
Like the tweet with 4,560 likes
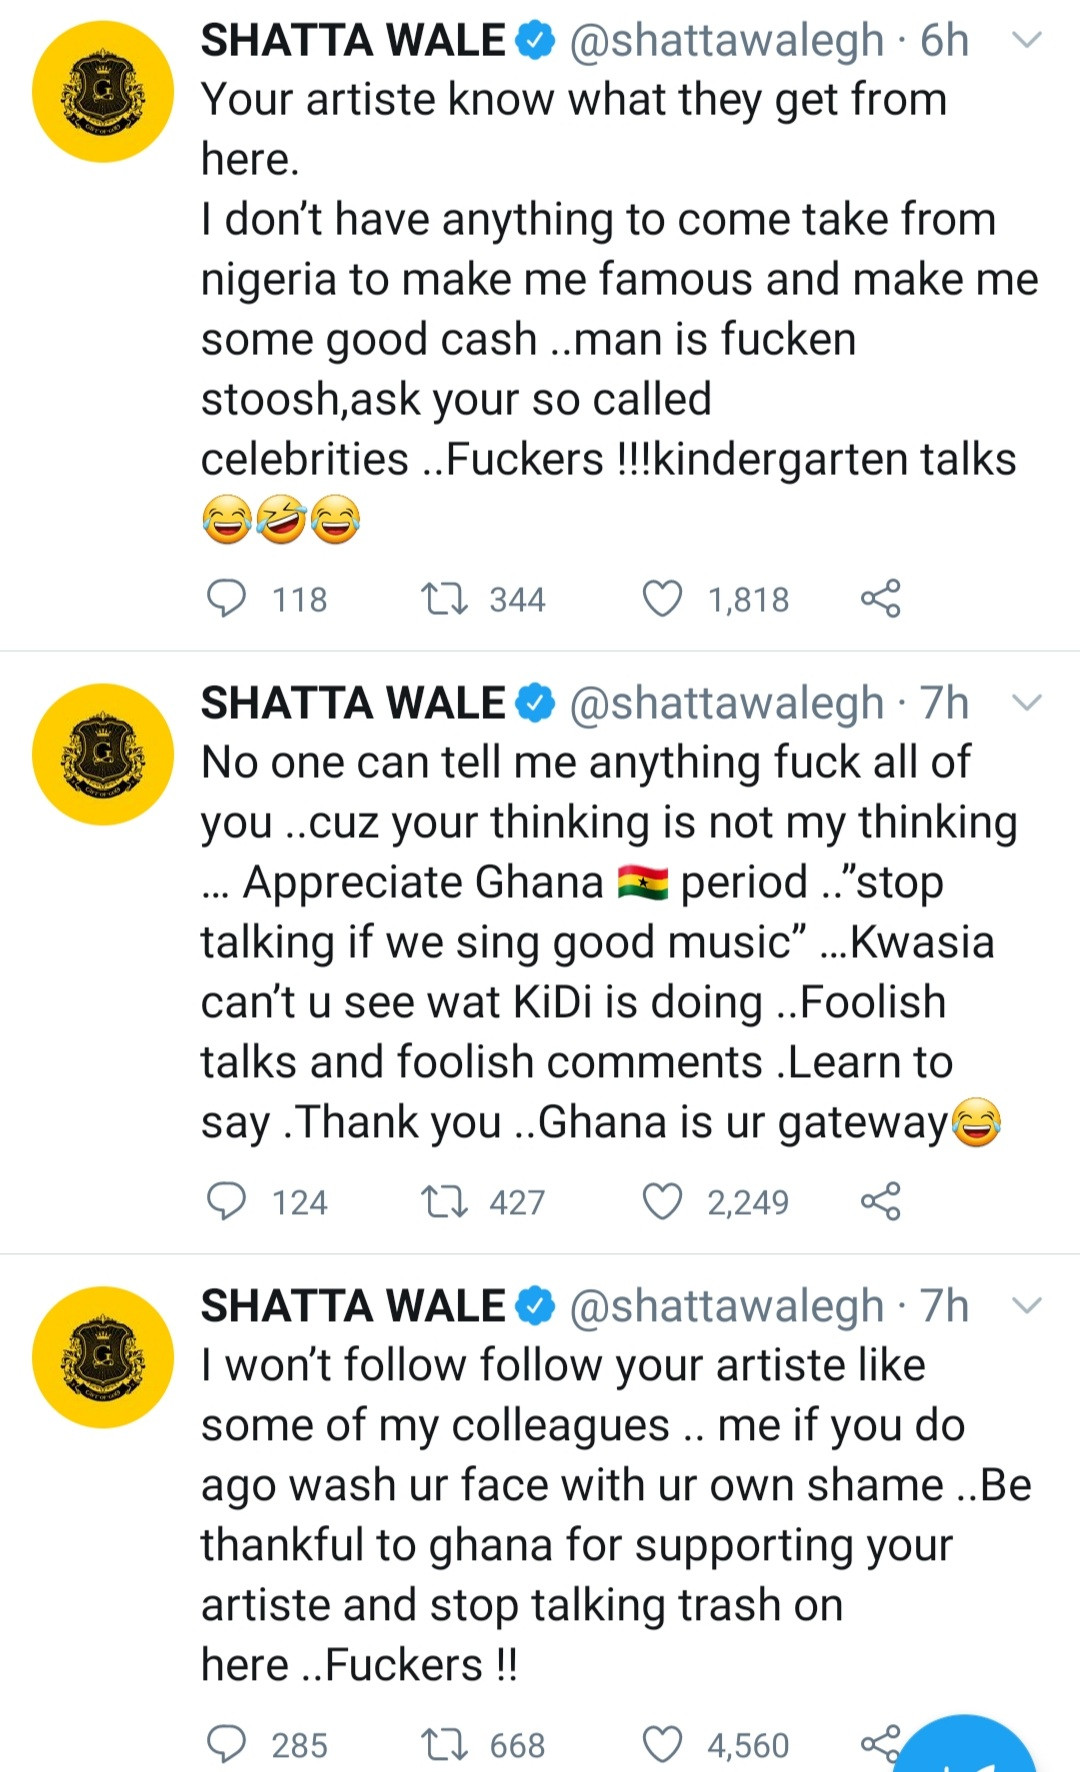[x=662, y=1744]
